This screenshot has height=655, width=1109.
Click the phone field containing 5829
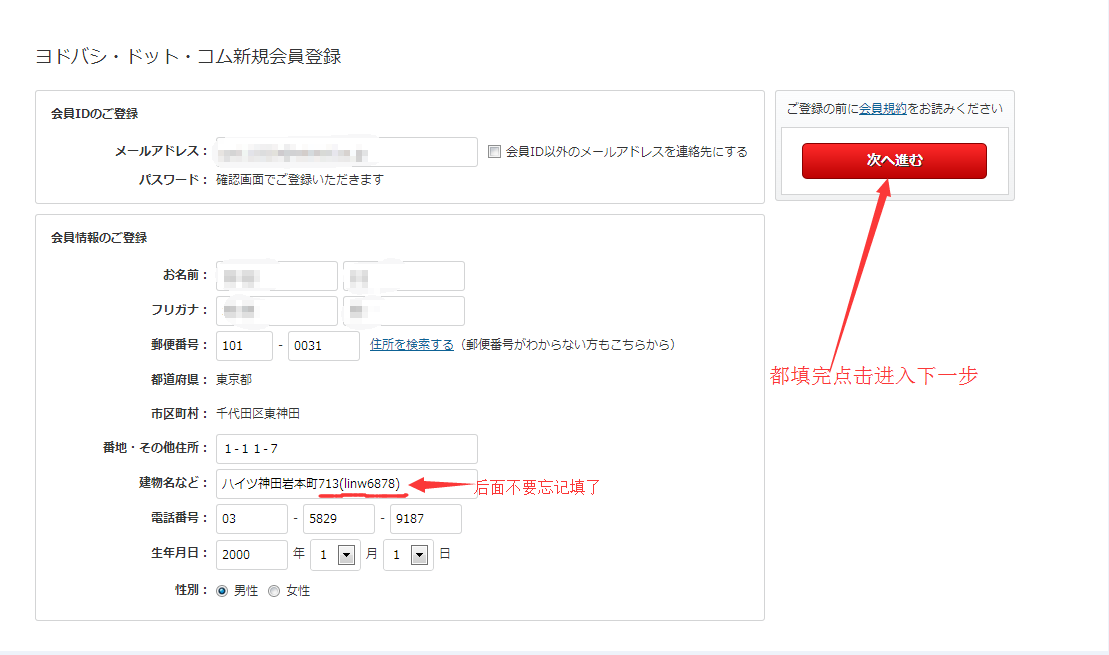click(x=339, y=518)
